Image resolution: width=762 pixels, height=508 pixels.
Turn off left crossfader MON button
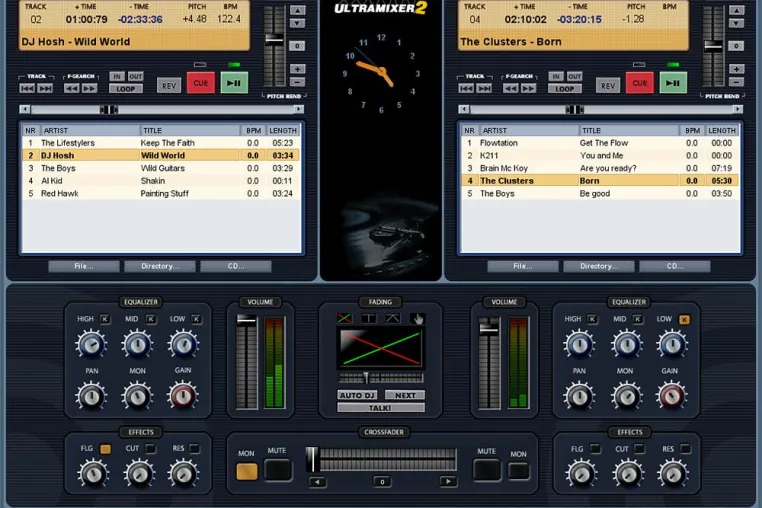coord(247,471)
